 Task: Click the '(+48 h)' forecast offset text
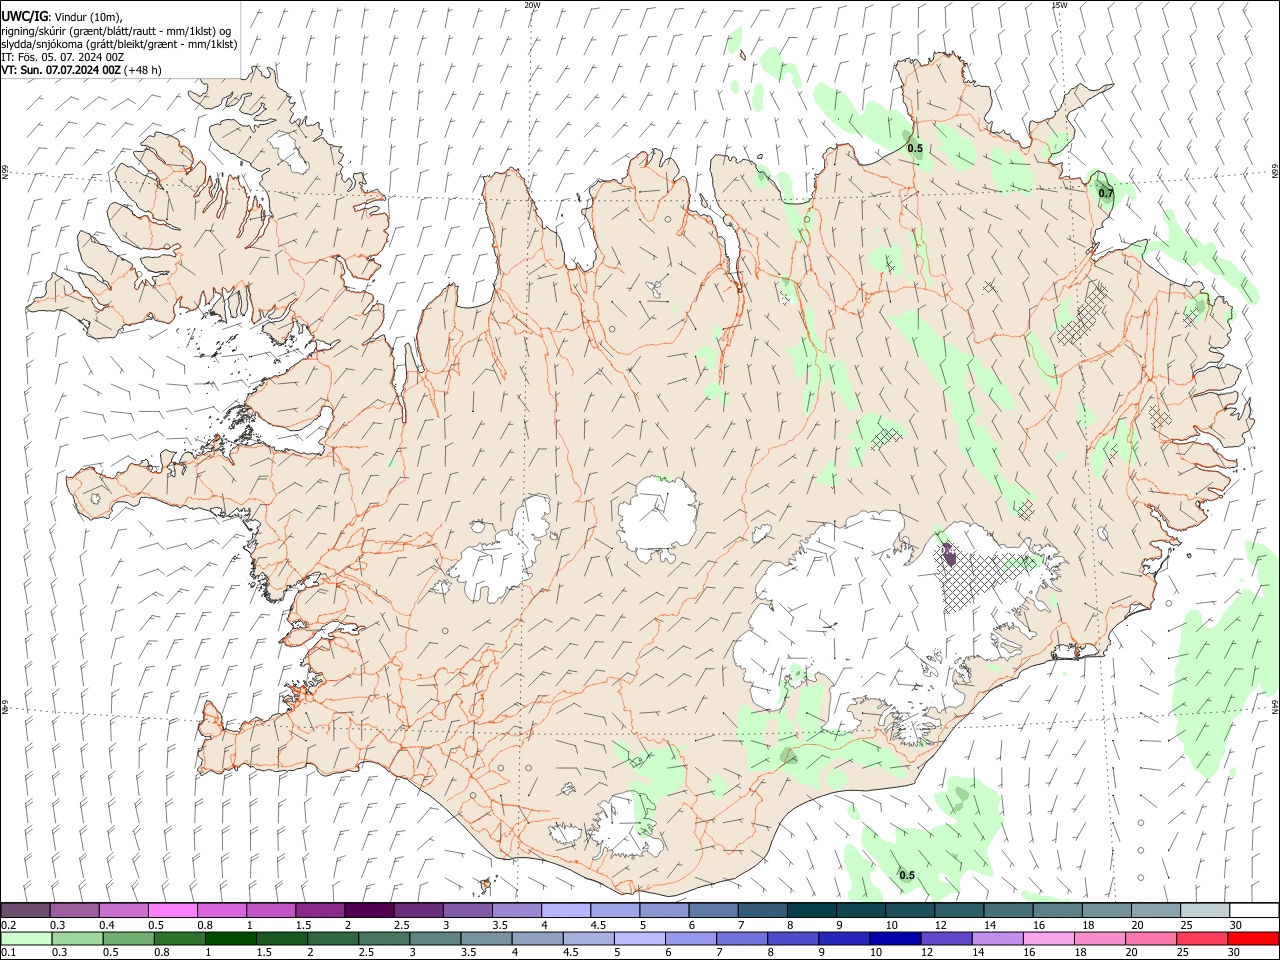[143, 70]
